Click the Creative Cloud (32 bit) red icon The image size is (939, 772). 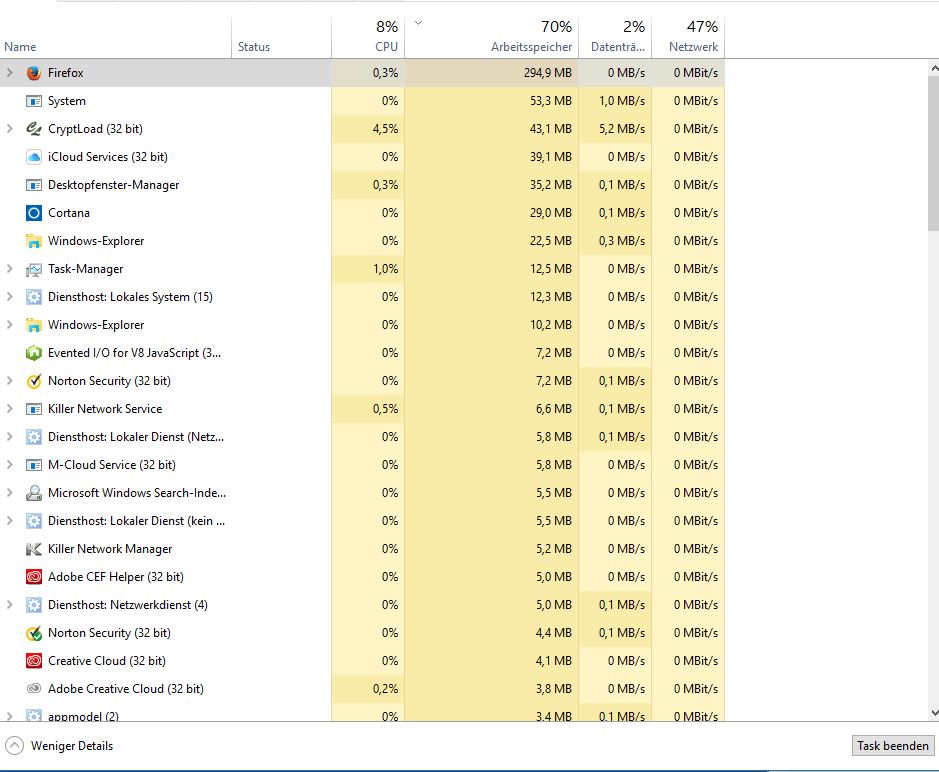(34, 661)
